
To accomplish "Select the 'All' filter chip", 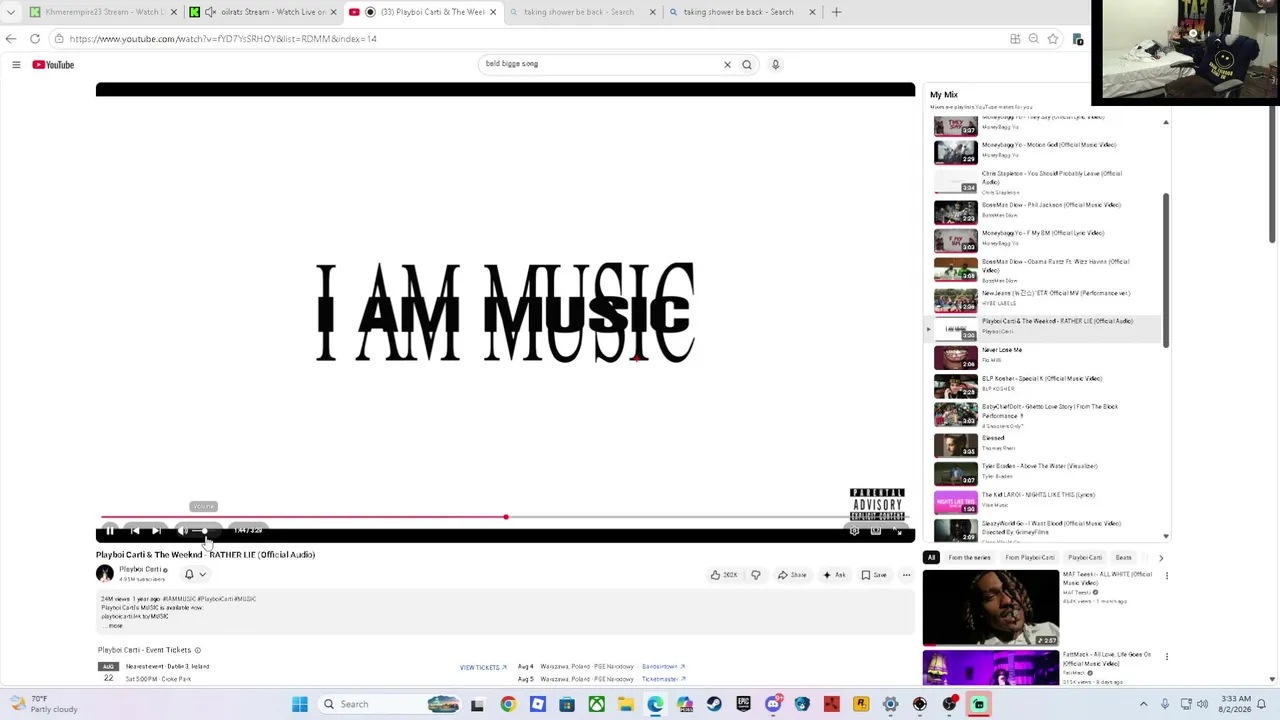I will click(x=931, y=558).
